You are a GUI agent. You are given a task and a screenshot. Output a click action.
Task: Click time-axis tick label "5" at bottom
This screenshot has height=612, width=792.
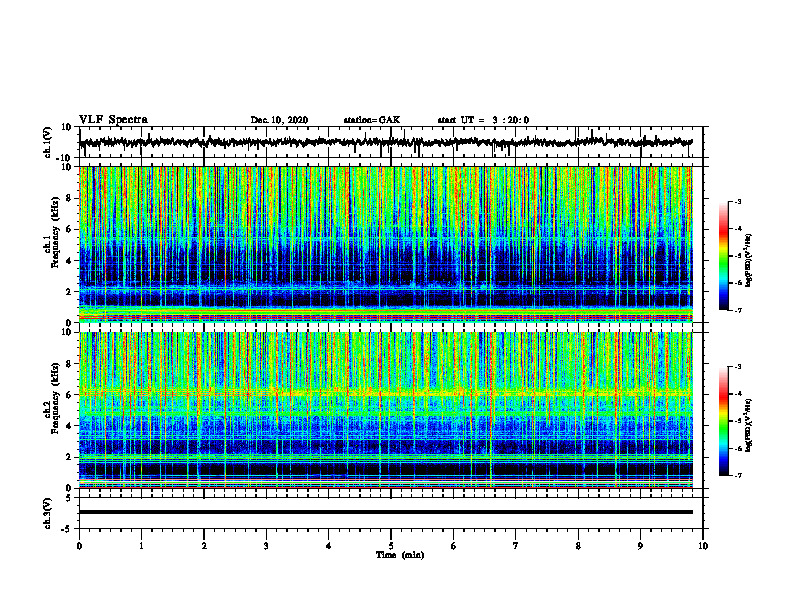point(391,546)
